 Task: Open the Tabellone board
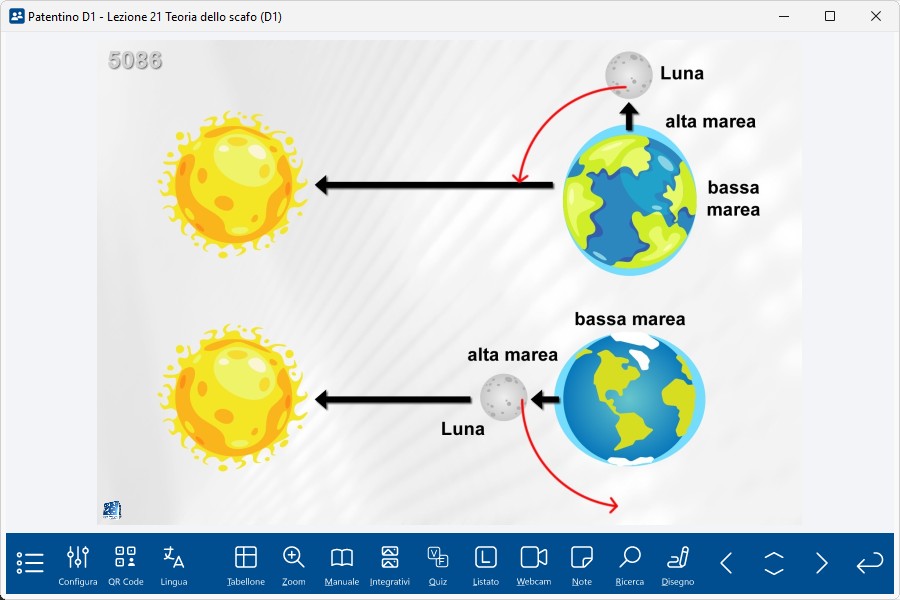[246, 564]
